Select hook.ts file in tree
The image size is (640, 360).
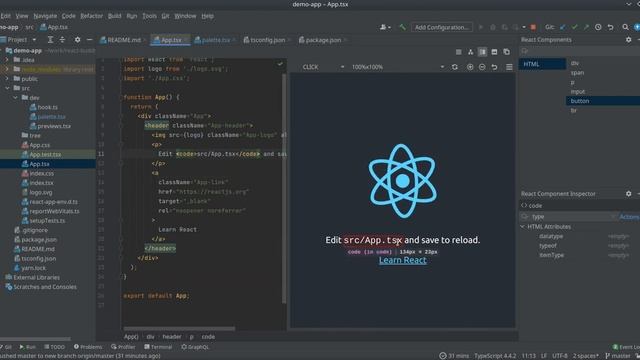(44, 107)
